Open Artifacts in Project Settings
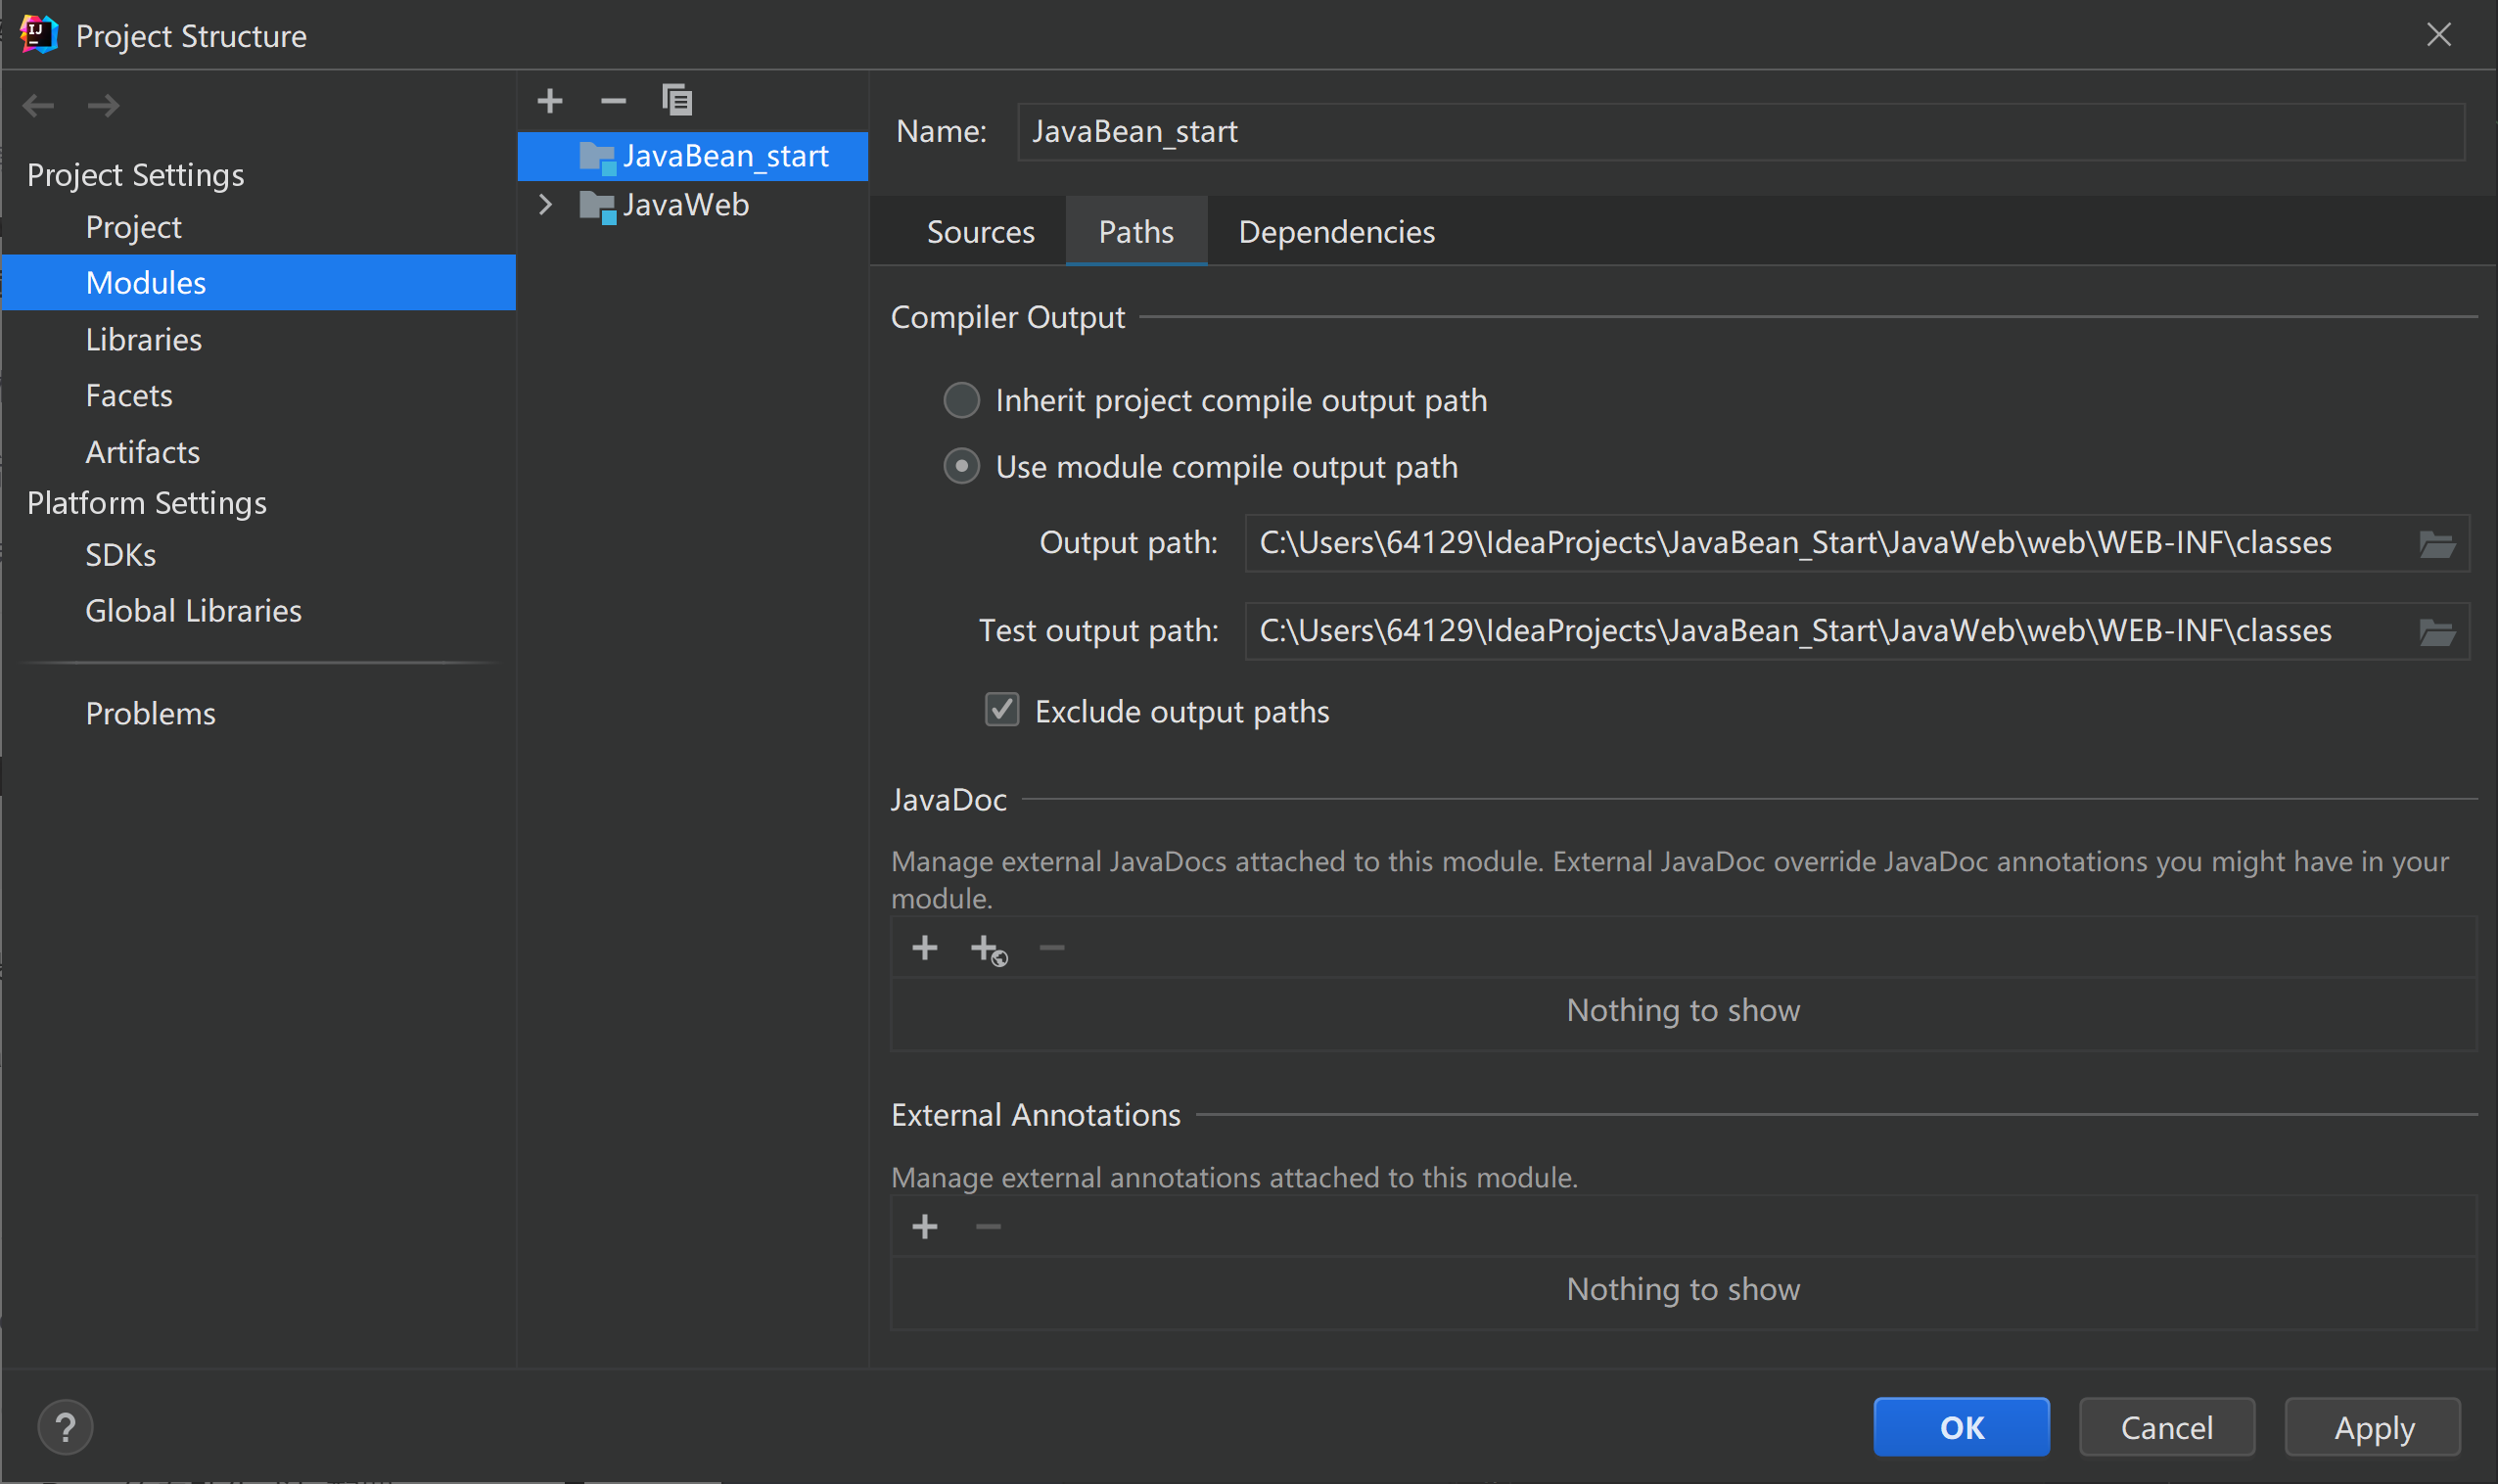This screenshot has height=1484, width=2498. (142, 452)
